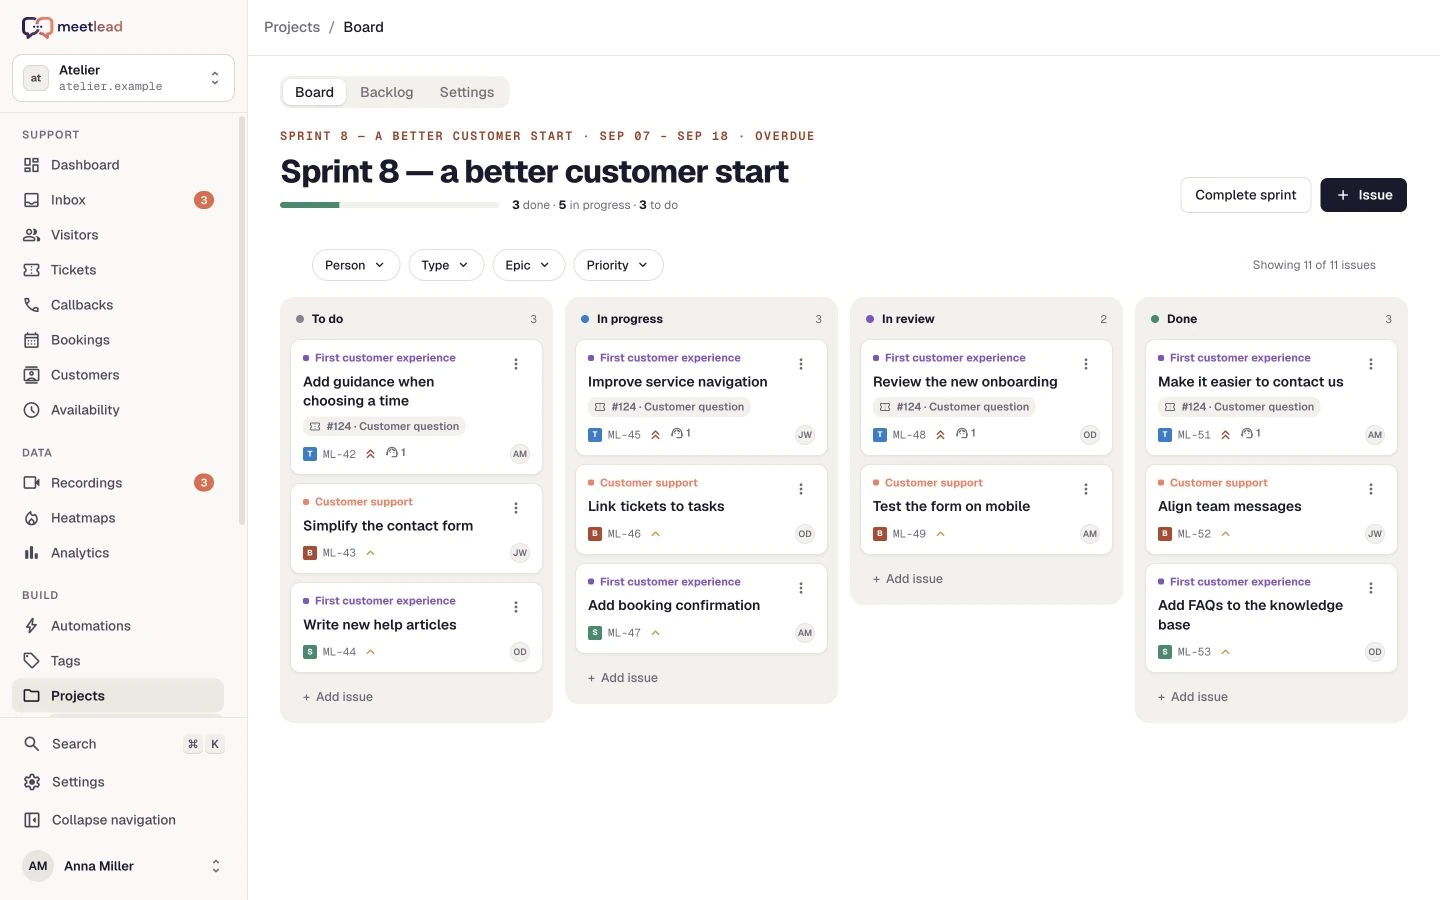Expand the Person filter dropdown
The width and height of the screenshot is (1440, 900).
355,265
